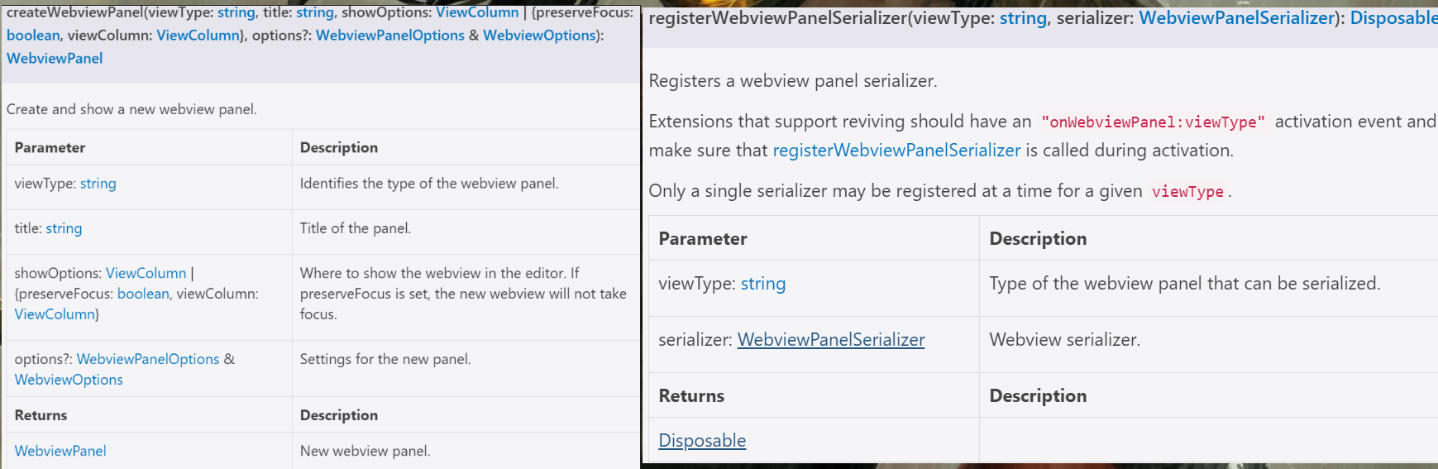Open underlined 'WebviewPanelSerializer' link in serializer row
This screenshot has height=469, width=1438.
coord(831,340)
